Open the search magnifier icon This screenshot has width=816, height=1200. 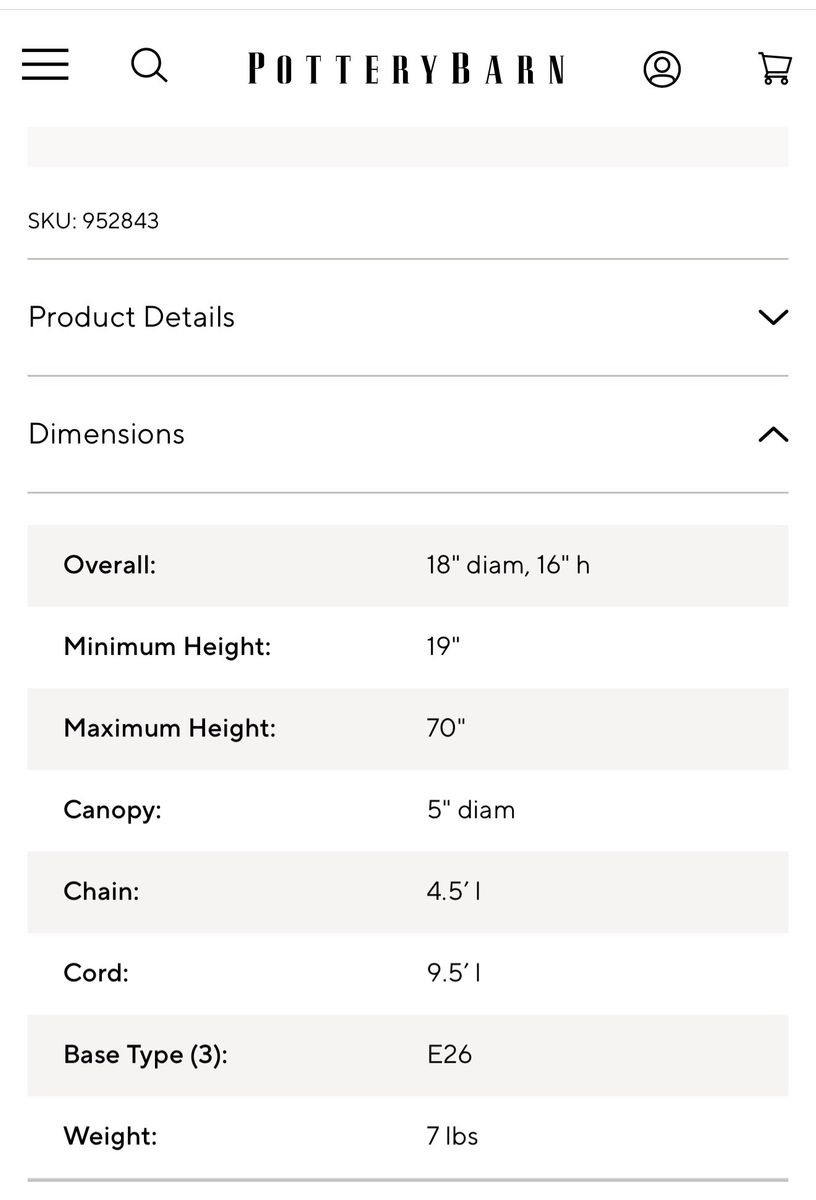point(149,66)
